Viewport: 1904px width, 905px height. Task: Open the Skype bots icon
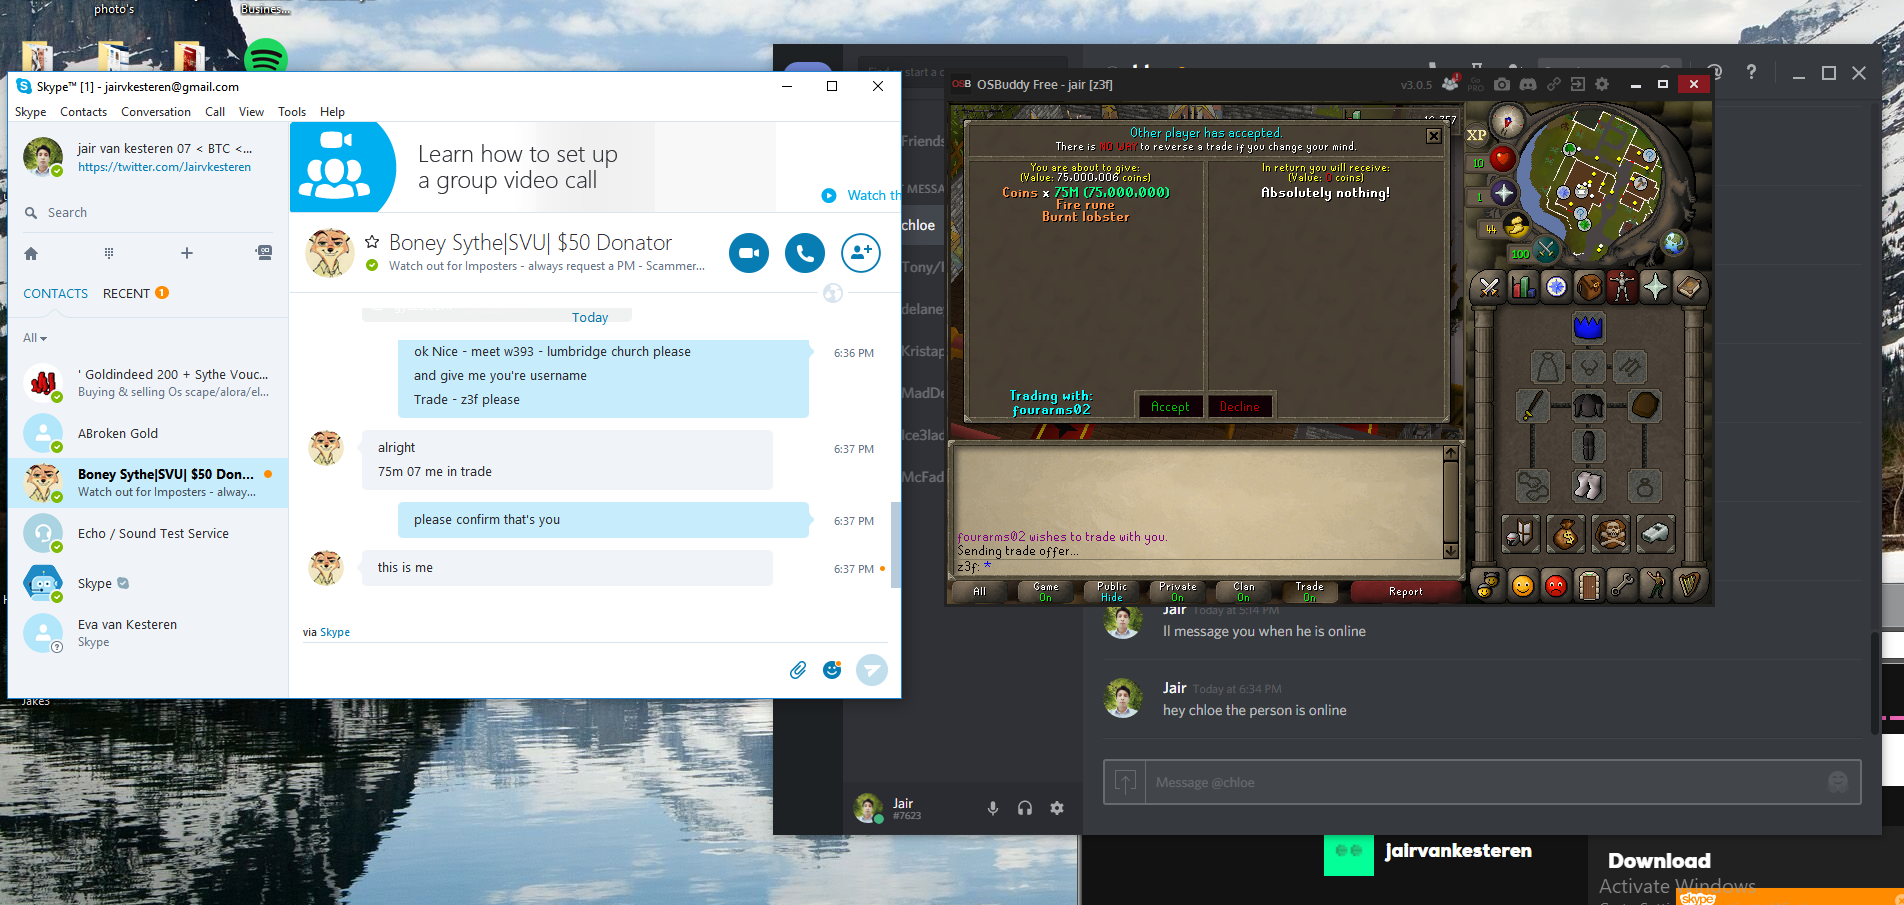click(264, 253)
